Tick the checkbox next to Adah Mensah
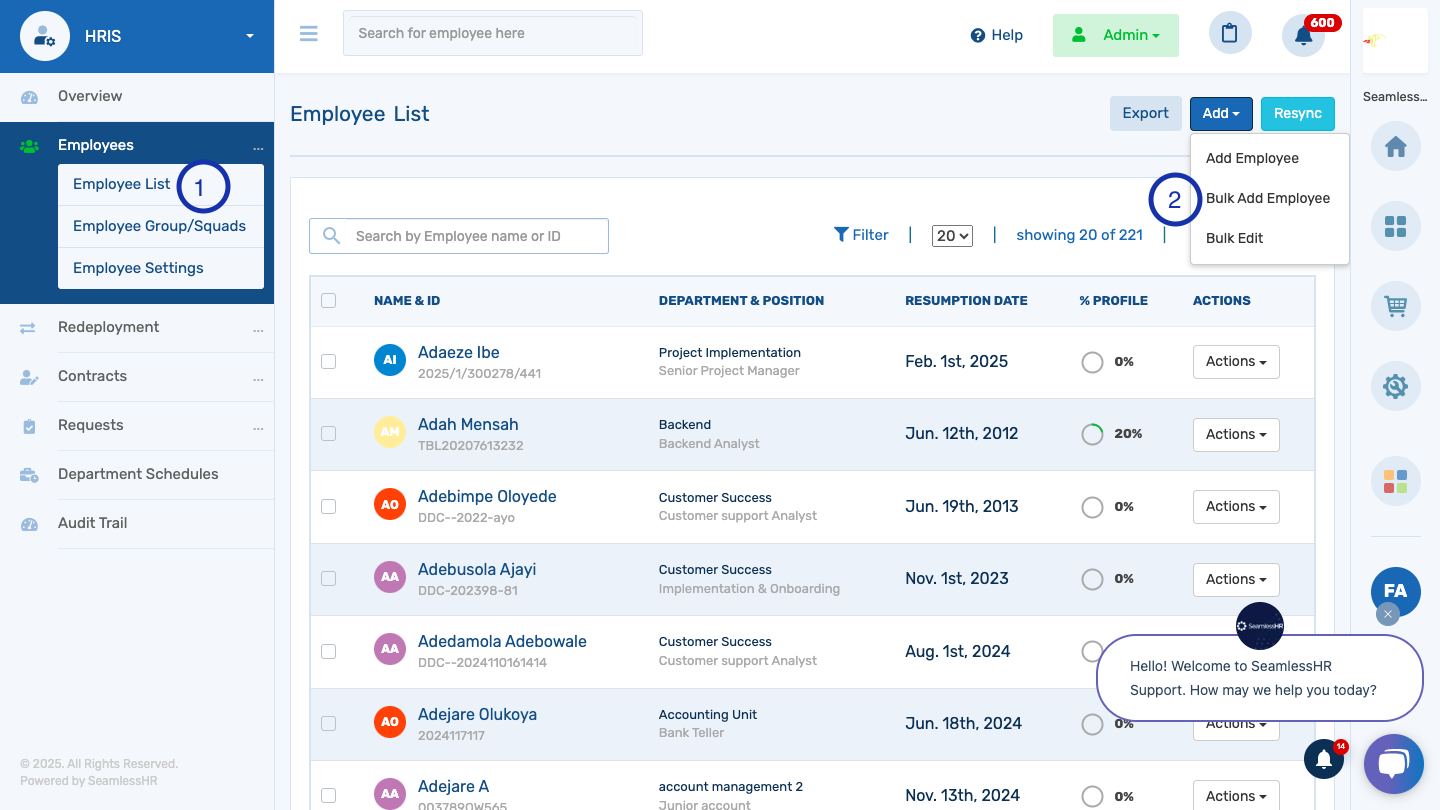 click(328, 433)
